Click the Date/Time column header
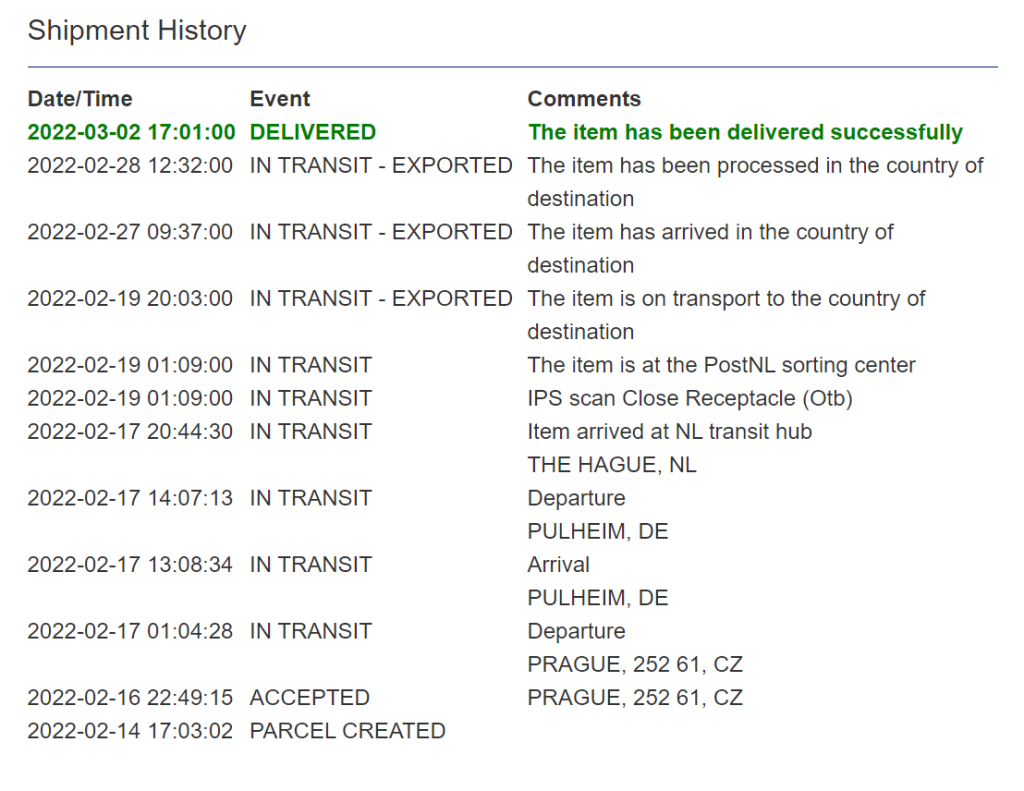The image size is (1024, 791). pos(80,99)
